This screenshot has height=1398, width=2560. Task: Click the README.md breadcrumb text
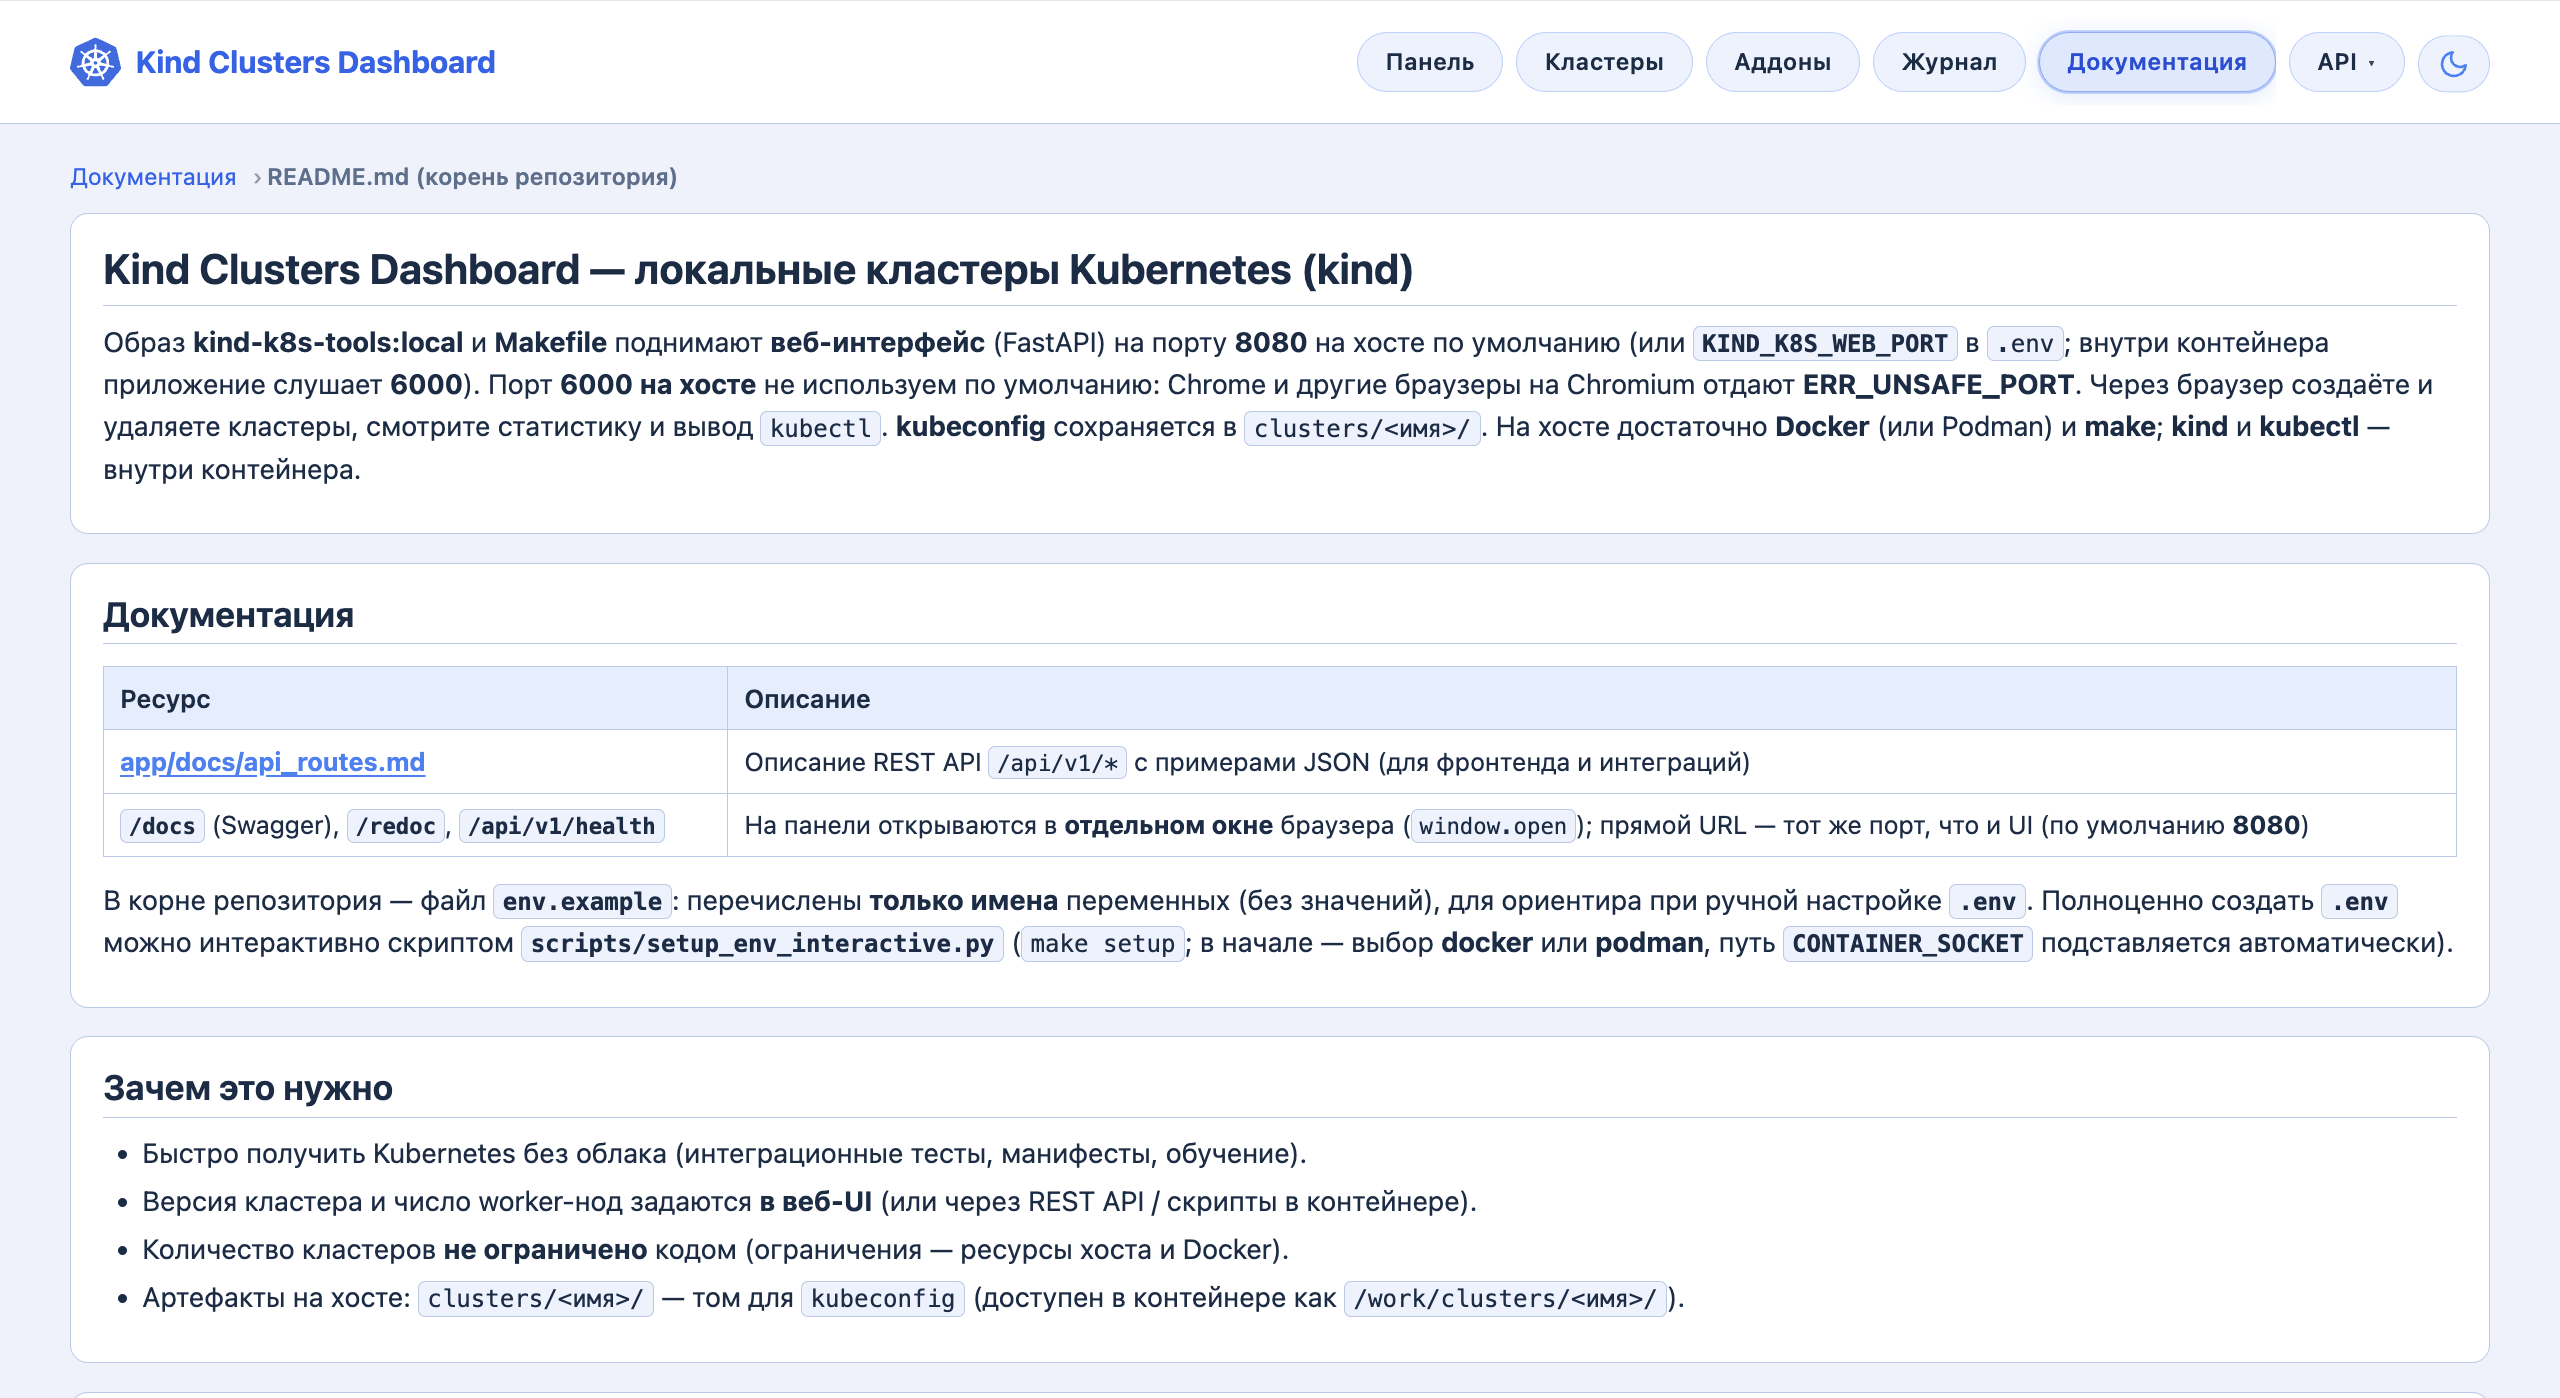click(x=472, y=177)
